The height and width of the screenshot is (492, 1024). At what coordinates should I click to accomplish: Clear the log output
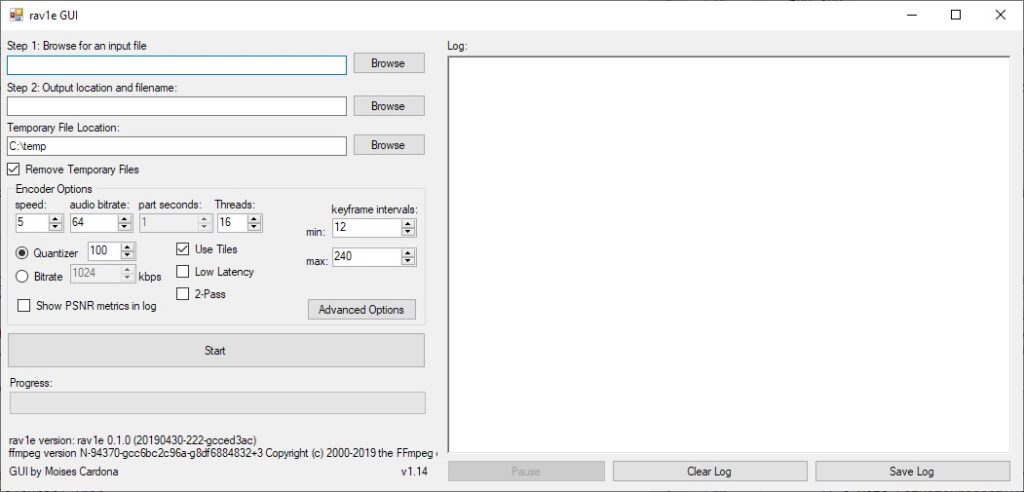710,471
